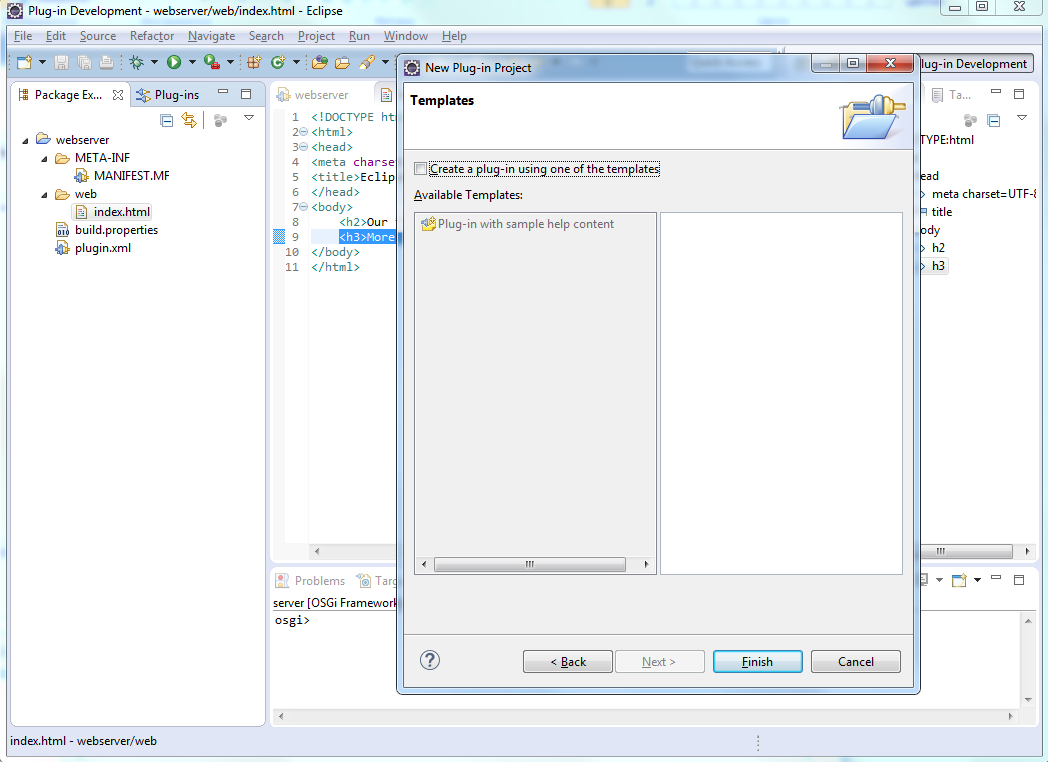Open the Debug dropdown arrow
The width and height of the screenshot is (1048, 762).
pyautogui.click(x=154, y=63)
